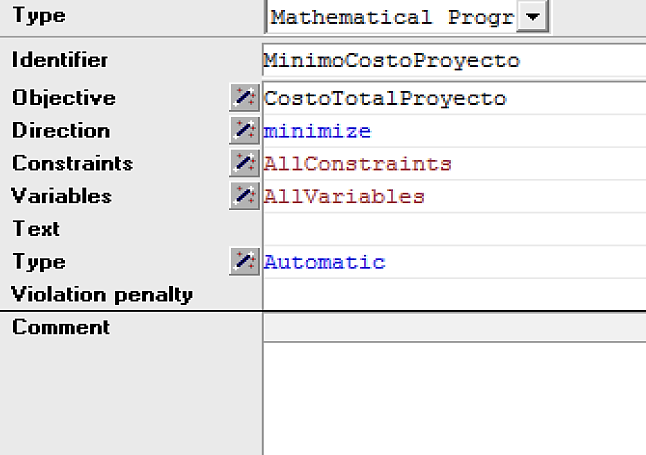Click the MinimoCostoProyecto identifier field

coord(450,61)
